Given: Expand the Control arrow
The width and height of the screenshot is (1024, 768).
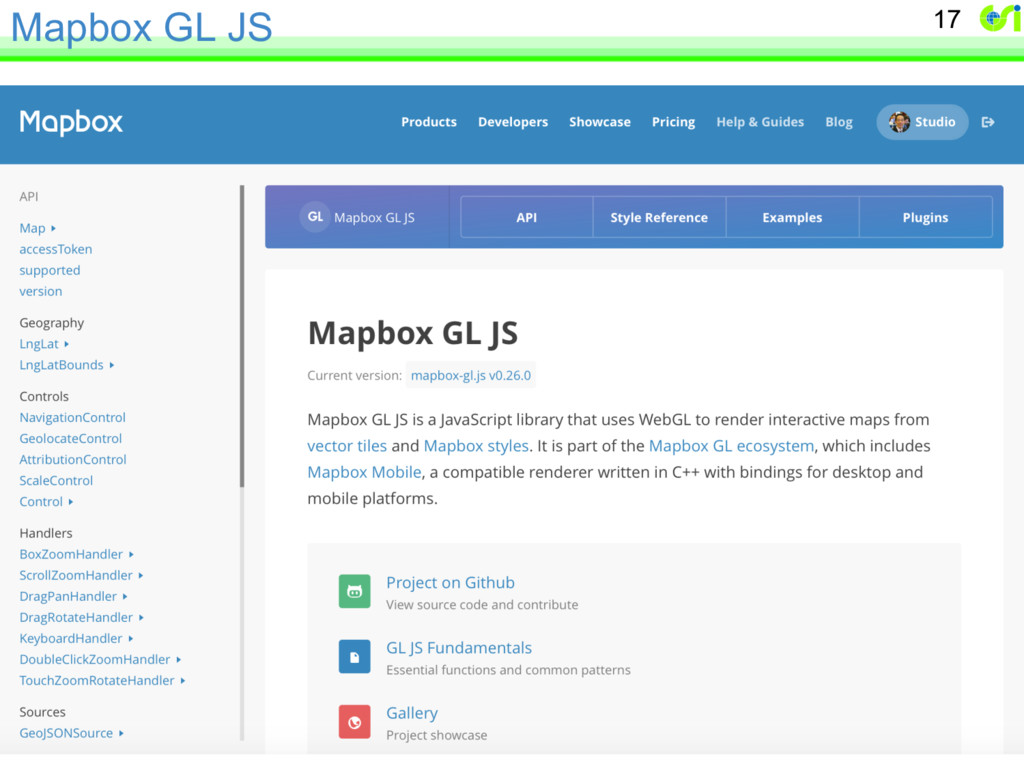Looking at the screenshot, I should point(71,502).
